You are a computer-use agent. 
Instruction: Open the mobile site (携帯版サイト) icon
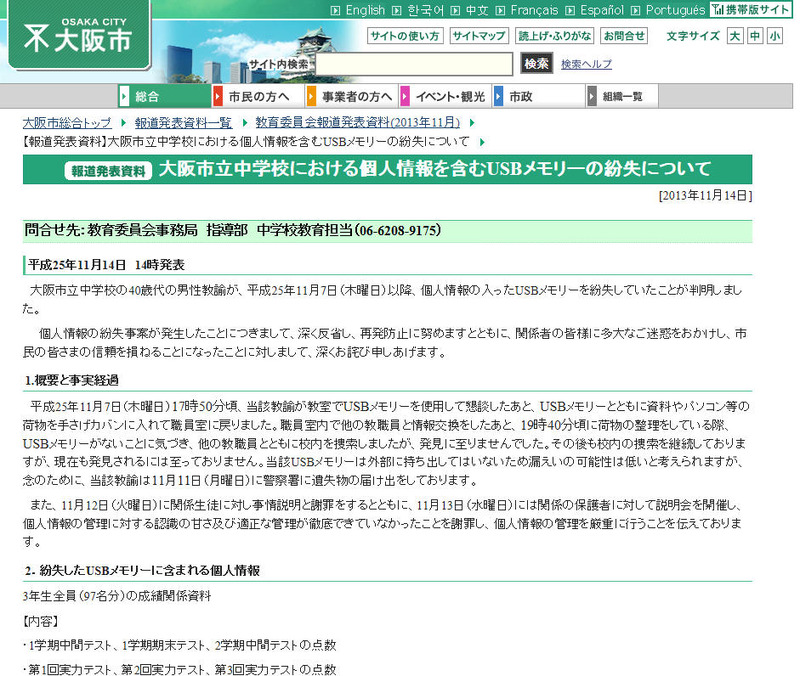(x=750, y=10)
